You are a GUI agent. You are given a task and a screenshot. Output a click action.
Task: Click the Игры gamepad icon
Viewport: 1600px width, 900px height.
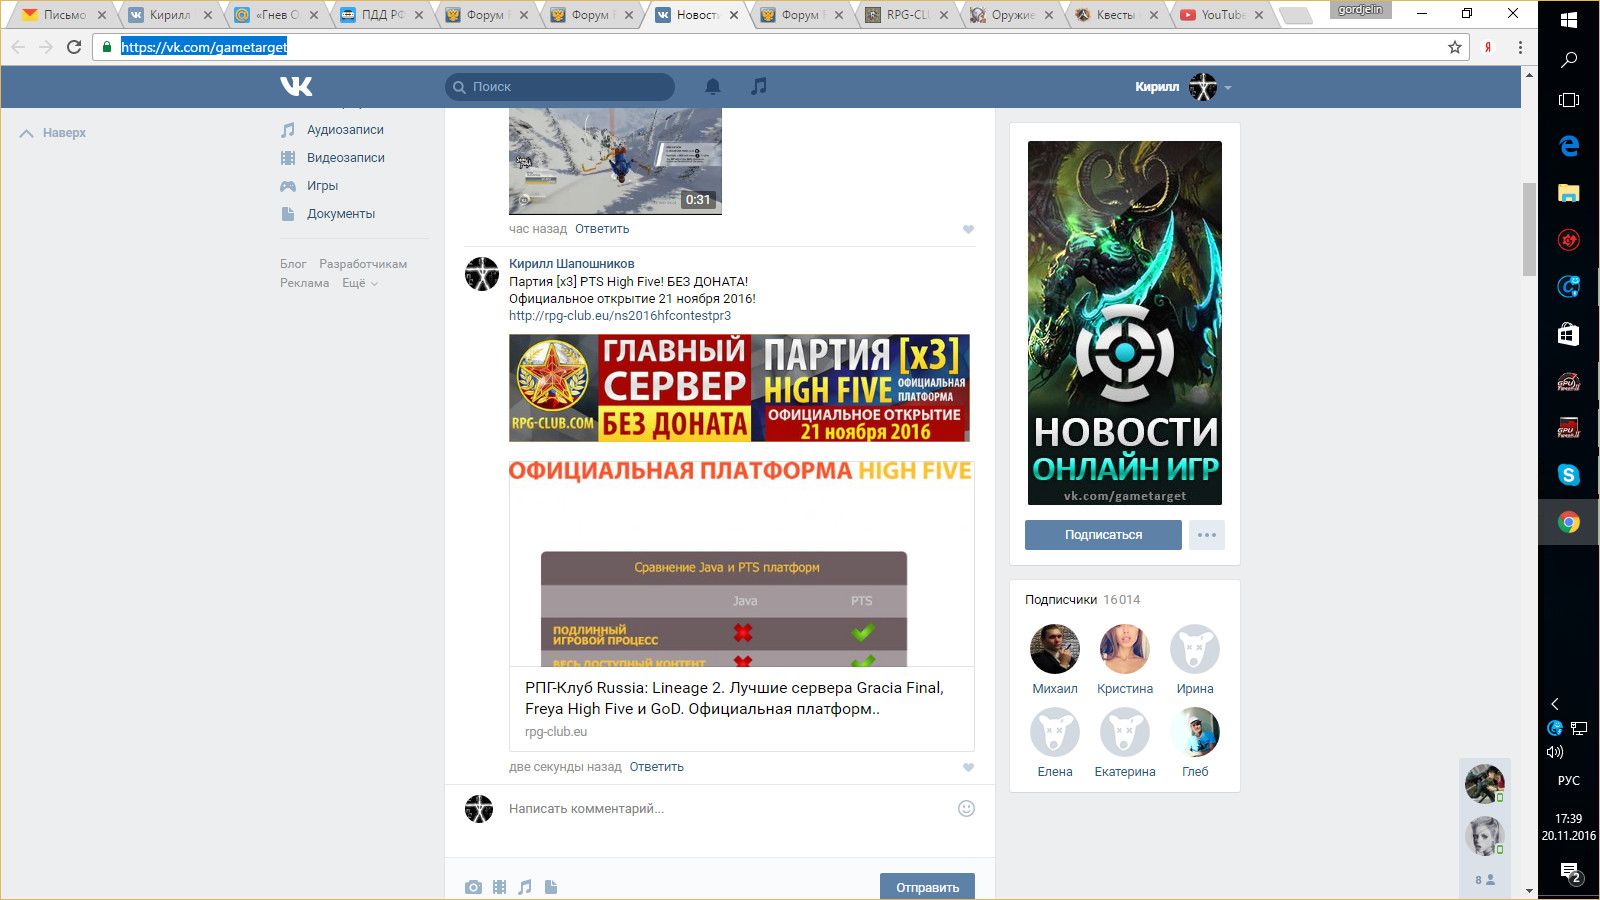[x=288, y=186]
